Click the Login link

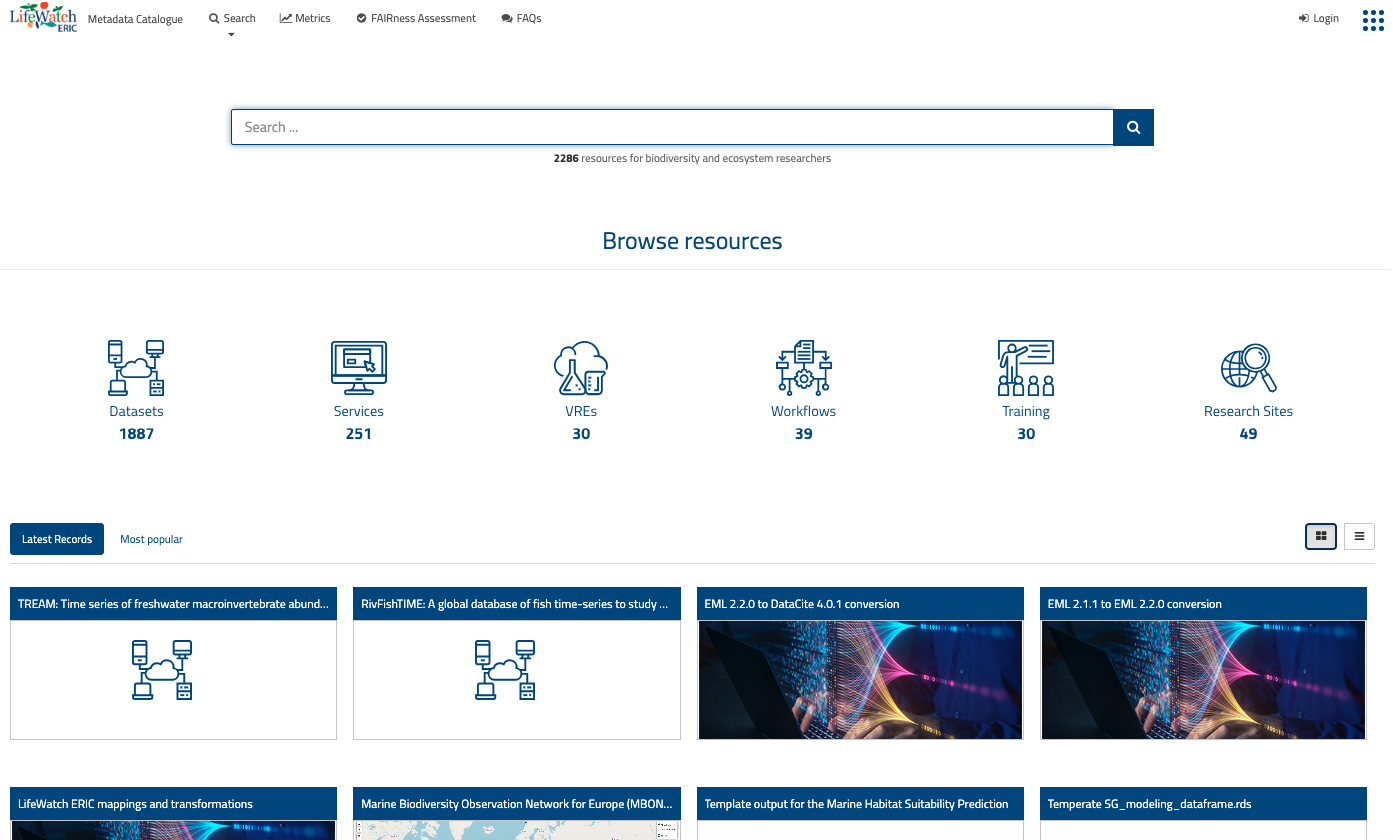pos(1318,18)
